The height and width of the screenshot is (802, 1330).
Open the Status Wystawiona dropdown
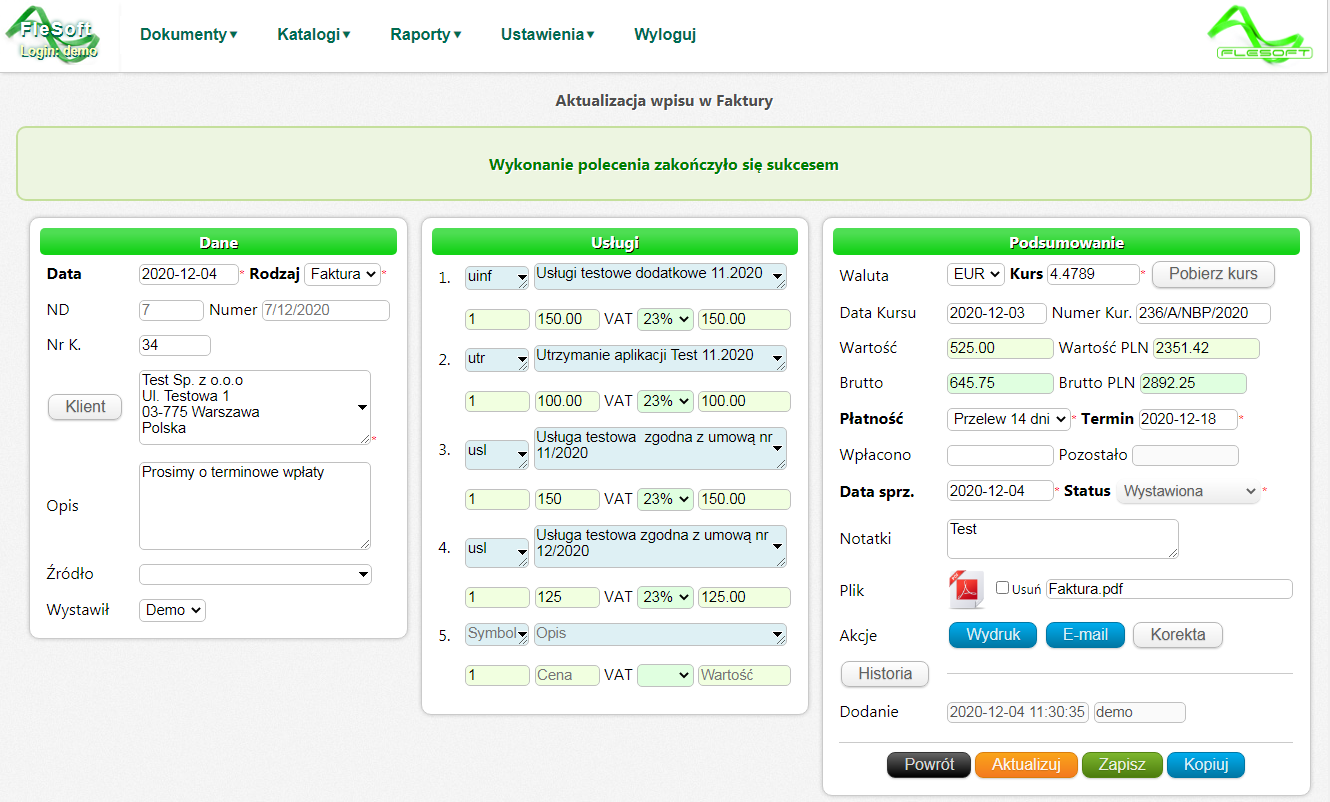coord(1188,492)
